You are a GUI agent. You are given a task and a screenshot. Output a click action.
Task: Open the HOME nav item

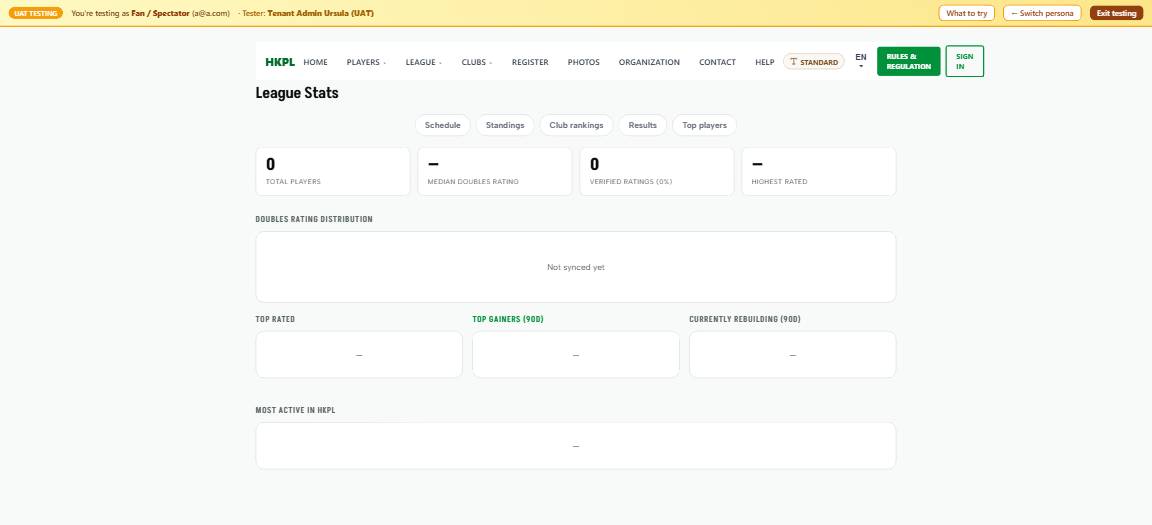pos(315,62)
